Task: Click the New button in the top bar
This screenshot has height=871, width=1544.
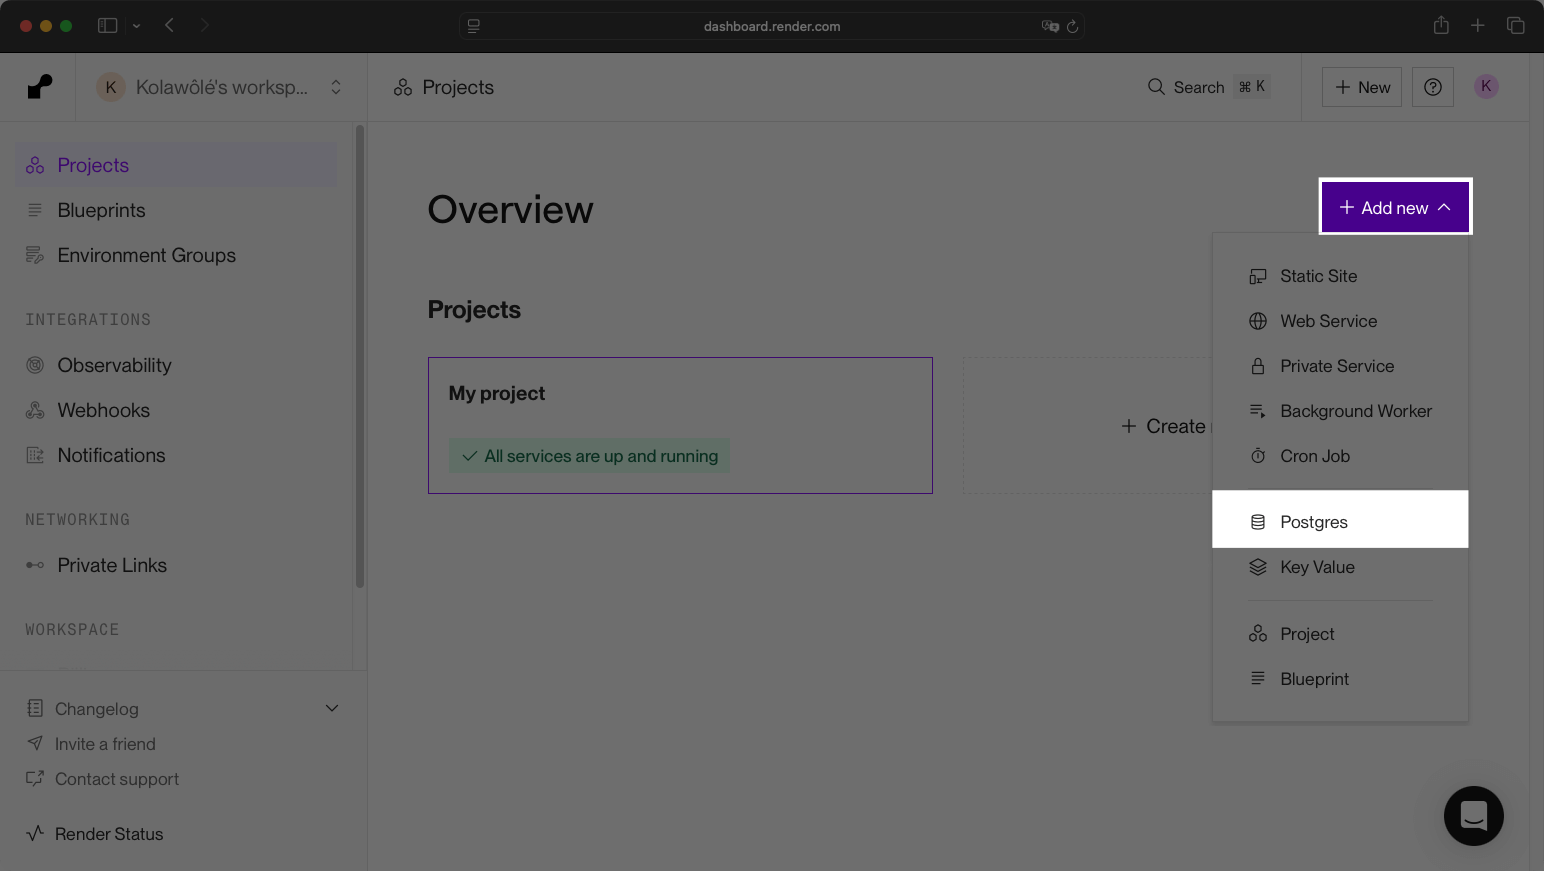Action: [x=1361, y=87]
